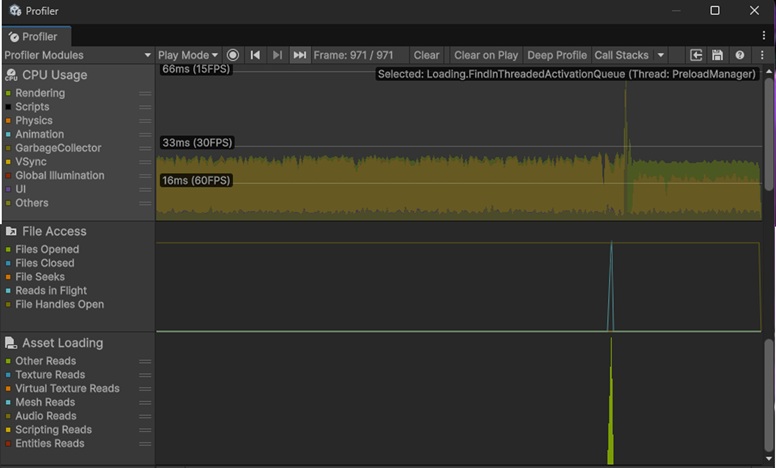Select the File Handles Open counter
Viewport: 776px width, 468px height.
pyautogui.click(x=59, y=304)
